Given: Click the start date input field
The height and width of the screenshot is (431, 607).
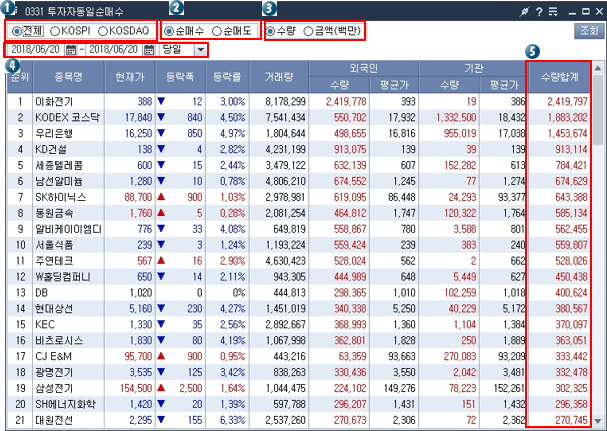Looking at the screenshot, I should pos(36,50).
